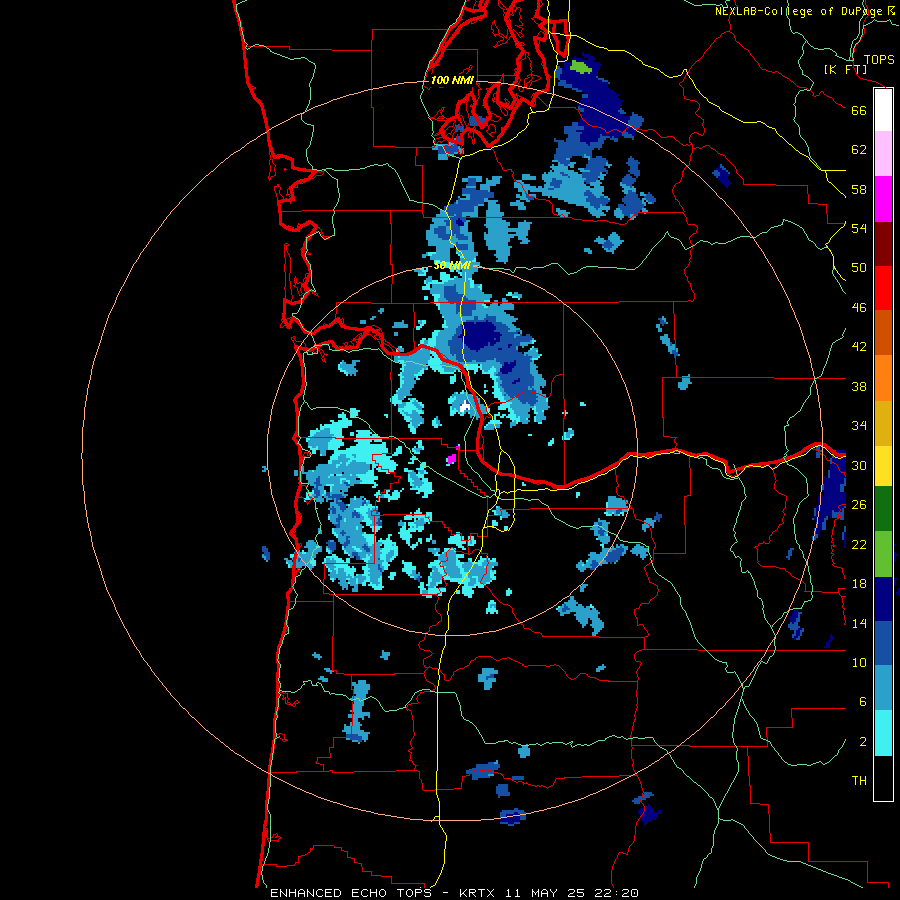Click the magenta legend color swatch

pos(883,199)
